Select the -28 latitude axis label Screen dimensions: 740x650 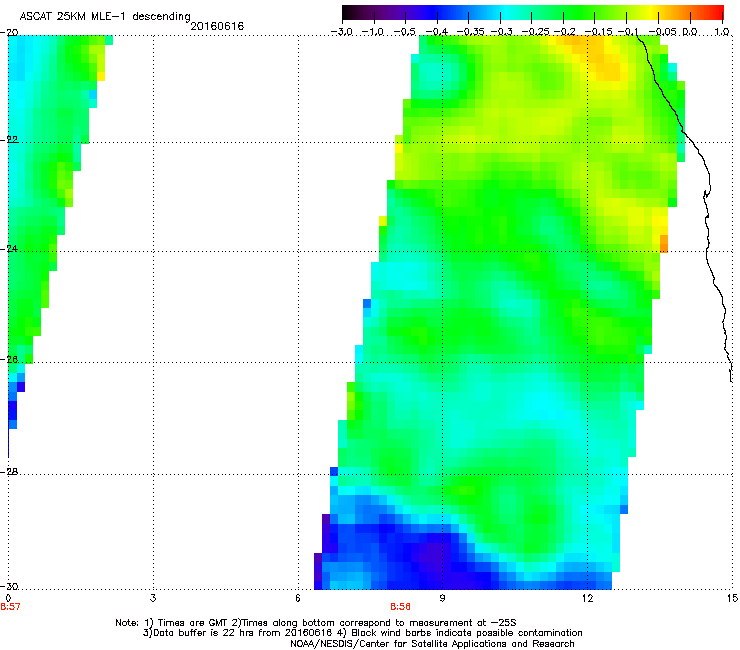[x=9, y=472]
